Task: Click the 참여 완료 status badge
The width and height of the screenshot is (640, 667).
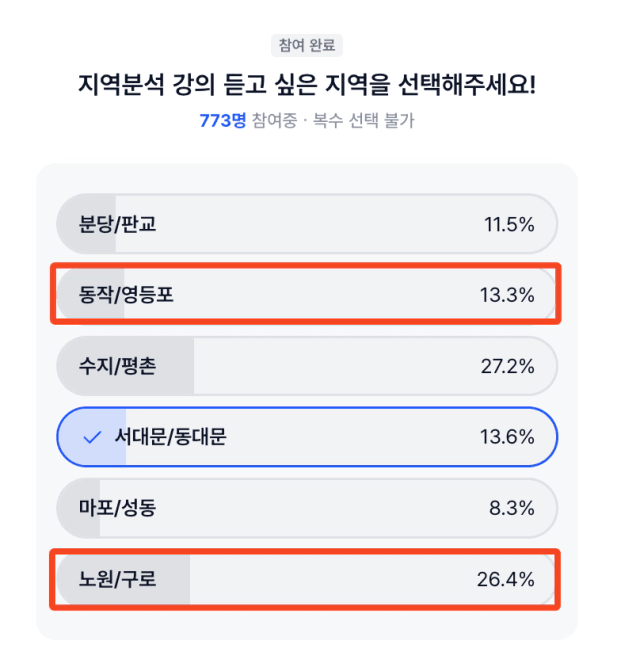Action: click(x=307, y=45)
